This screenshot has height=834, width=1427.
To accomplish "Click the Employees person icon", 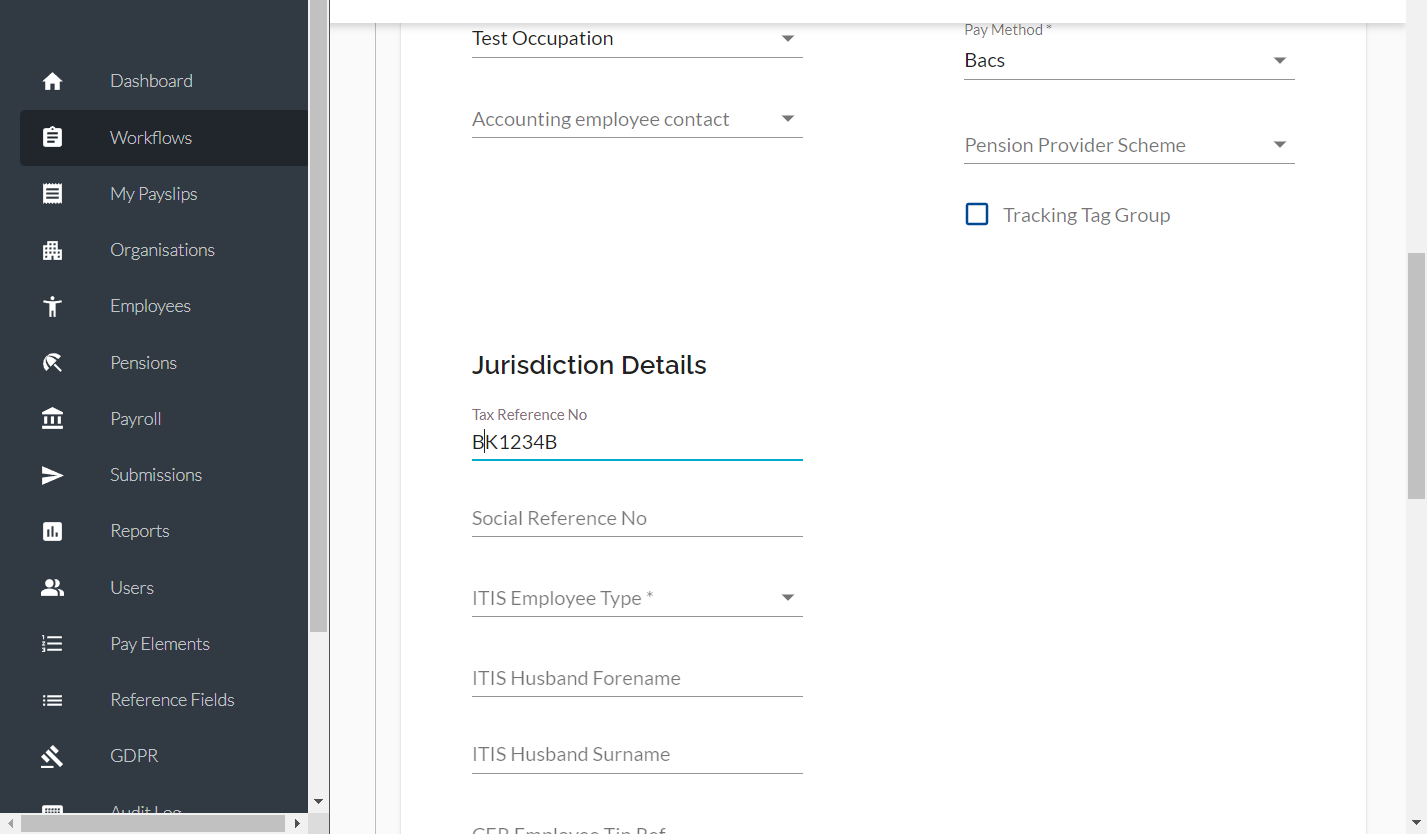I will tap(53, 306).
